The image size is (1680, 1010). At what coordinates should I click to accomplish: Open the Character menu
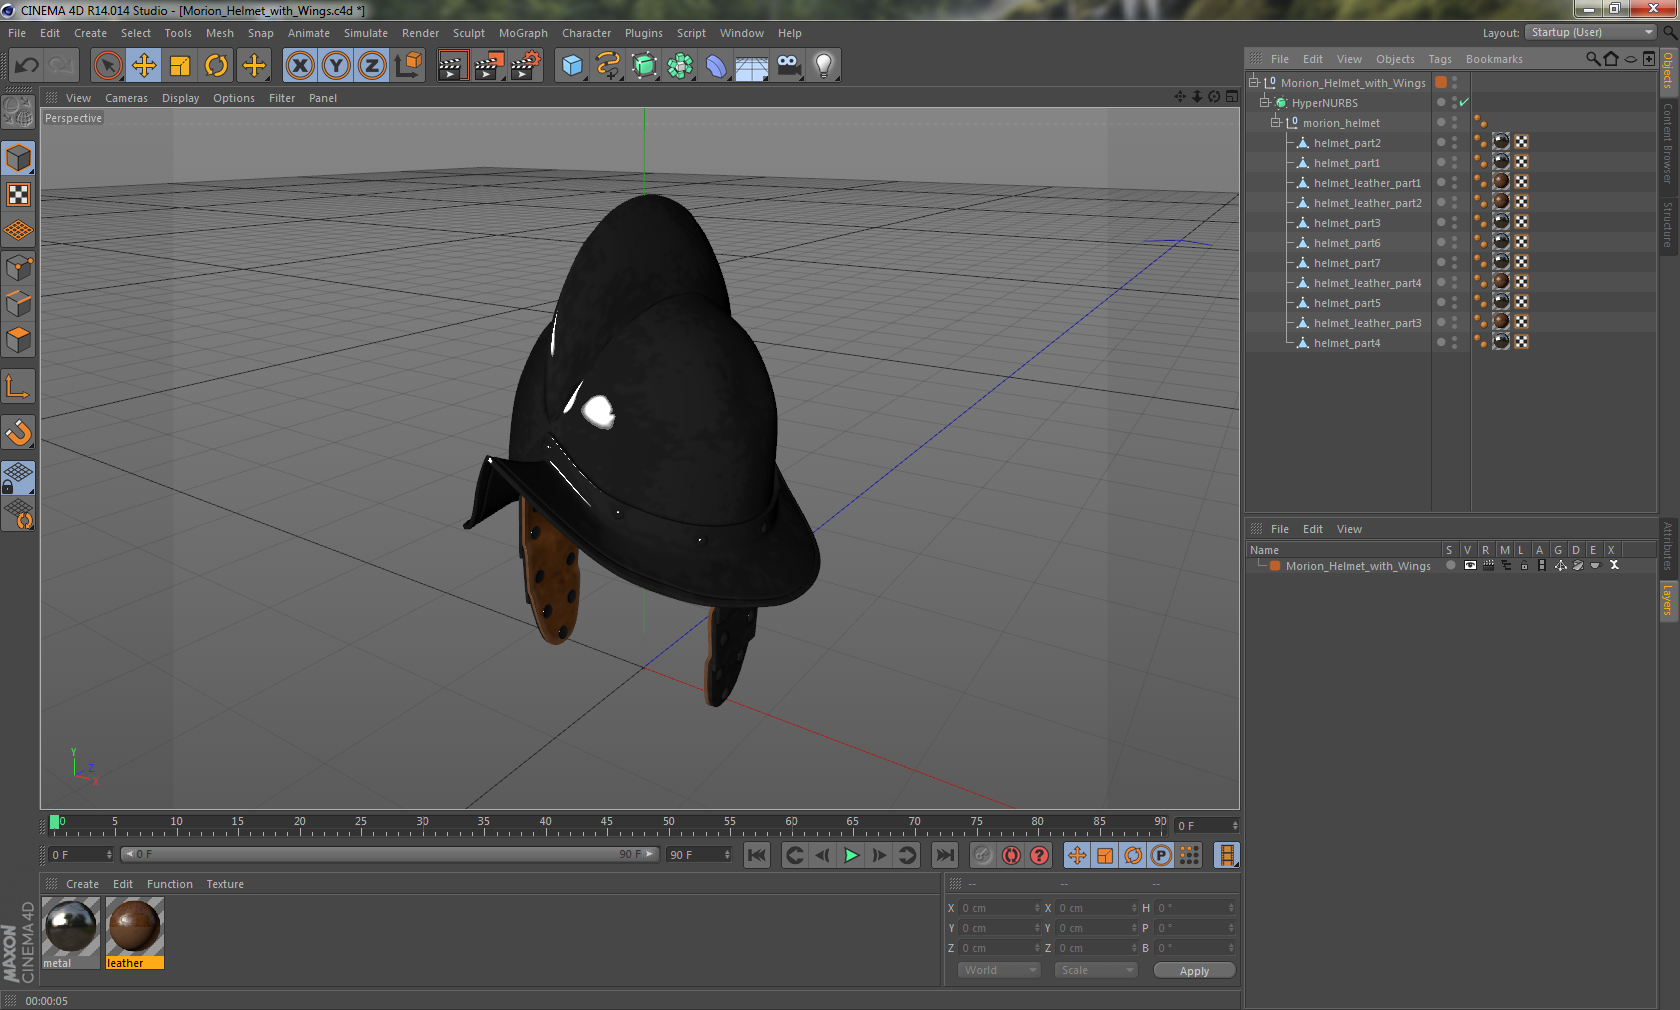click(586, 33)
